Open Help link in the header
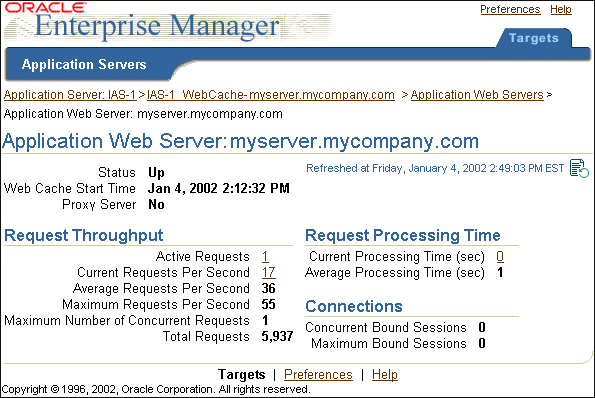This screenshot has width=595, height=398. point(561,9)
